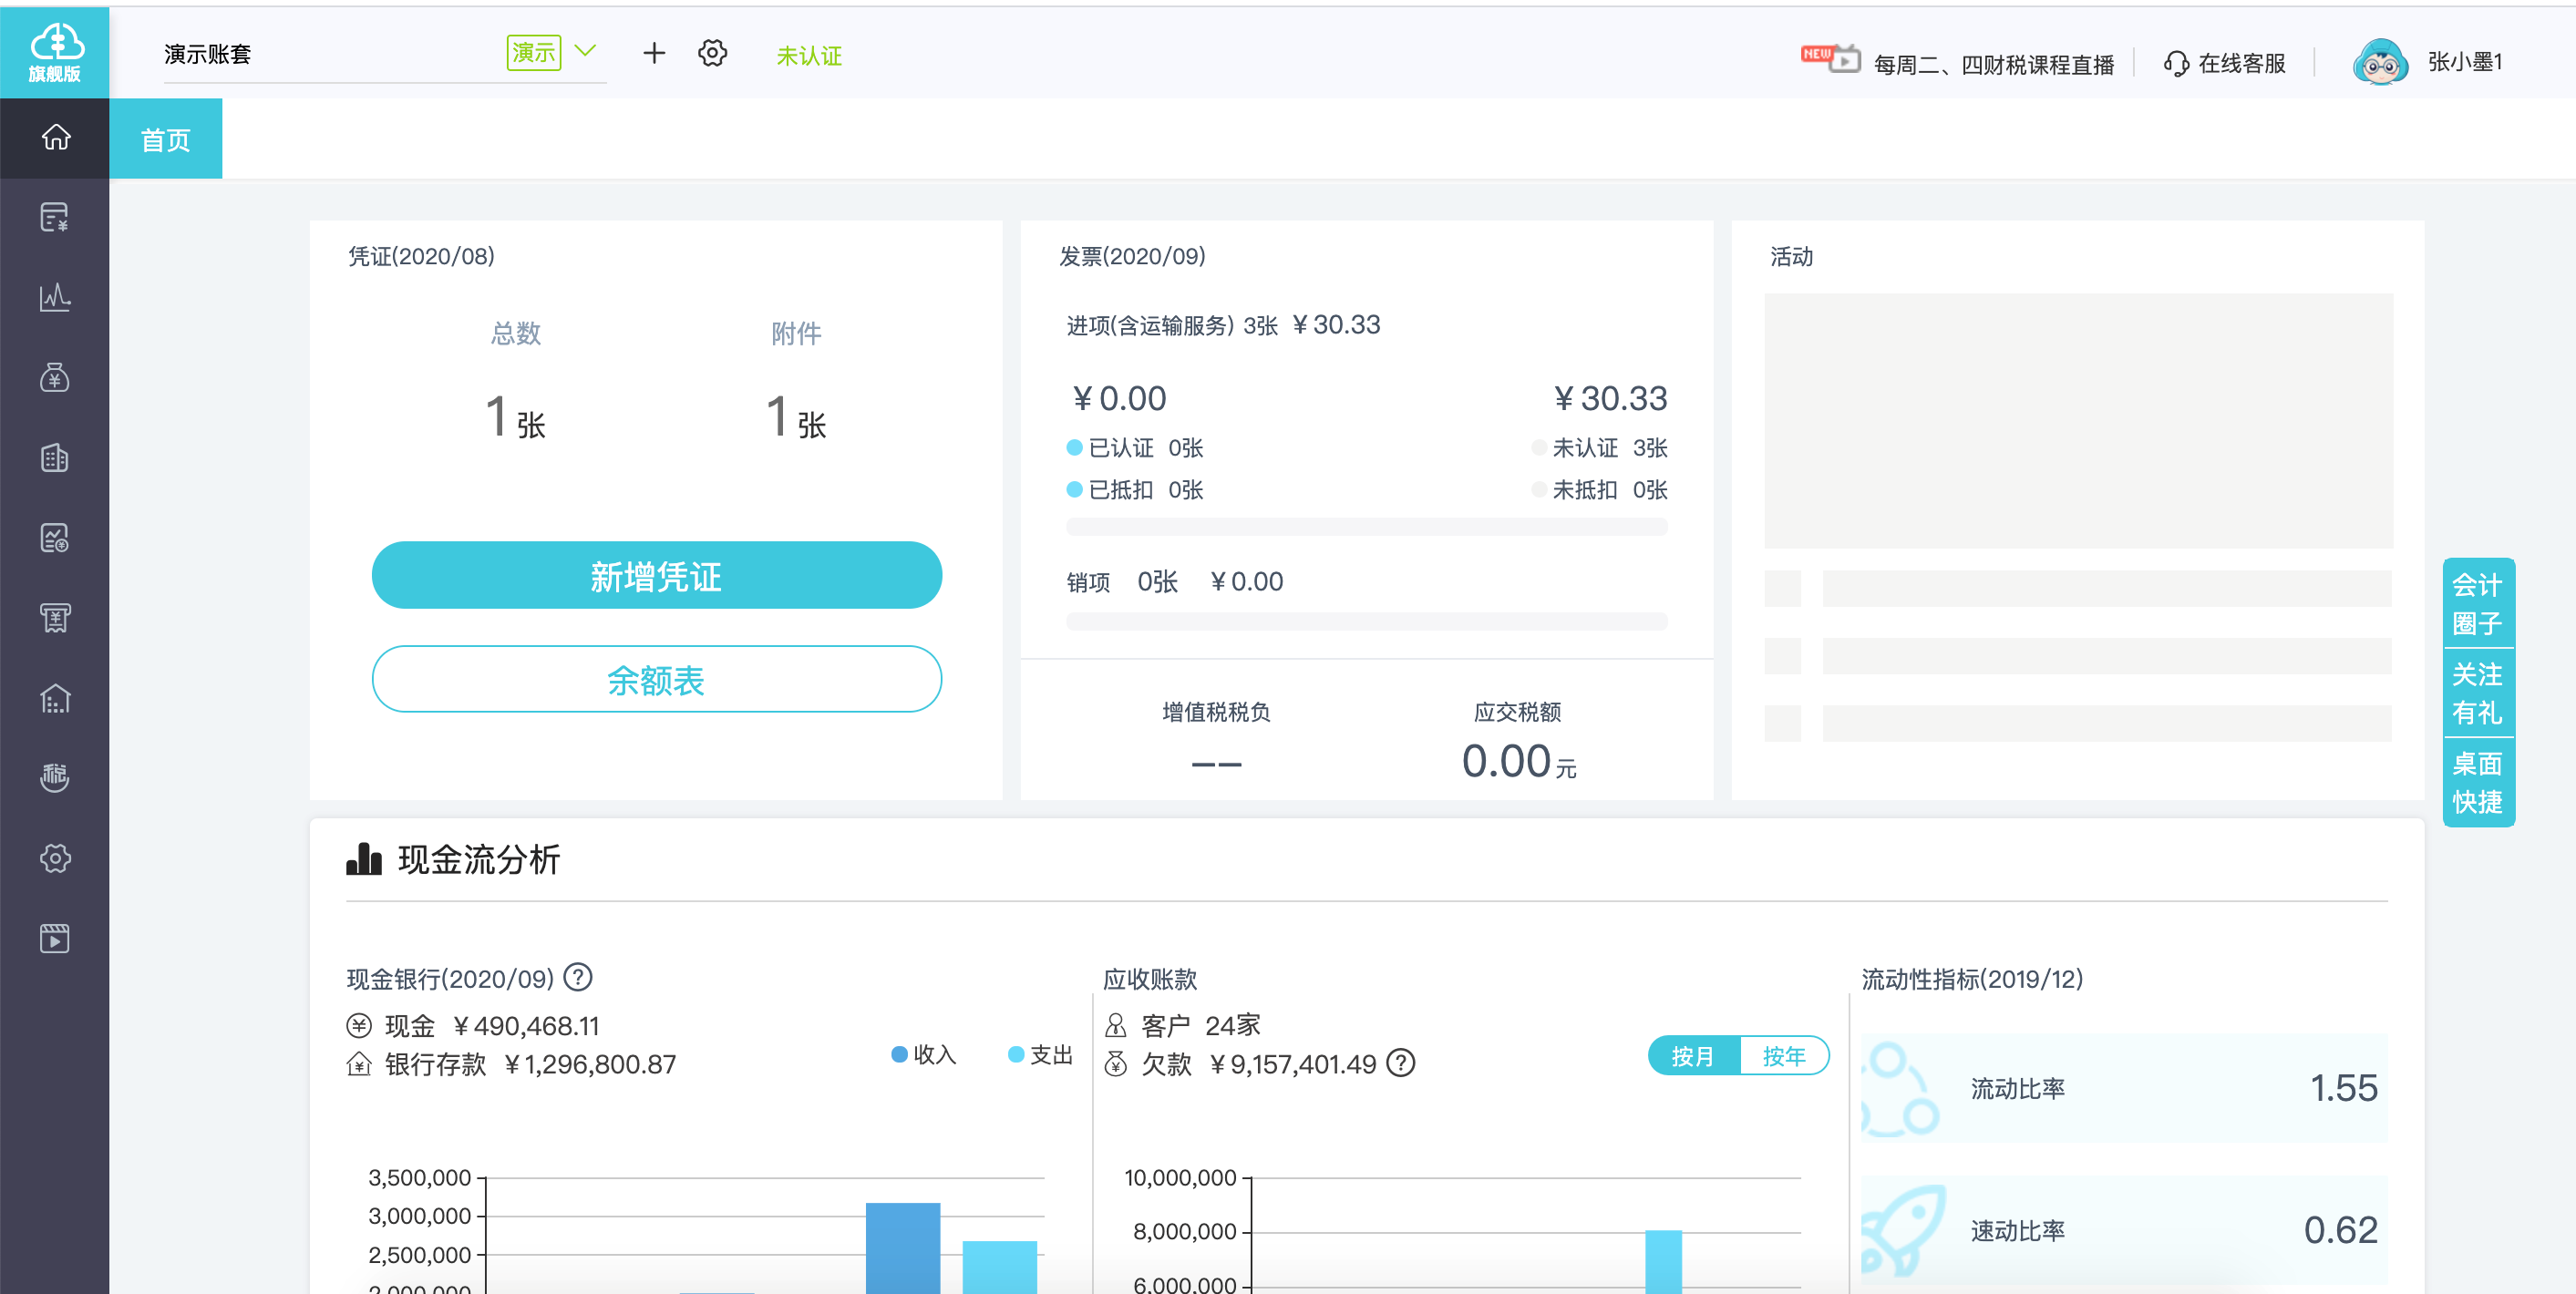The height and width of the screenshot is (1294, 2576).
Task: Click the 流动性指标(2019/12) heading
Action: 1972,979
